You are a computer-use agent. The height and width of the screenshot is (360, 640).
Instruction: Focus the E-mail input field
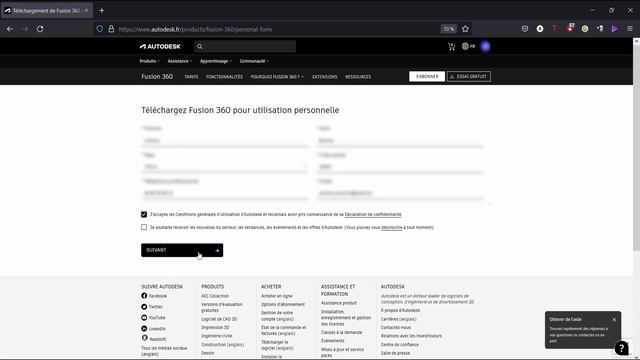point(400,193)
